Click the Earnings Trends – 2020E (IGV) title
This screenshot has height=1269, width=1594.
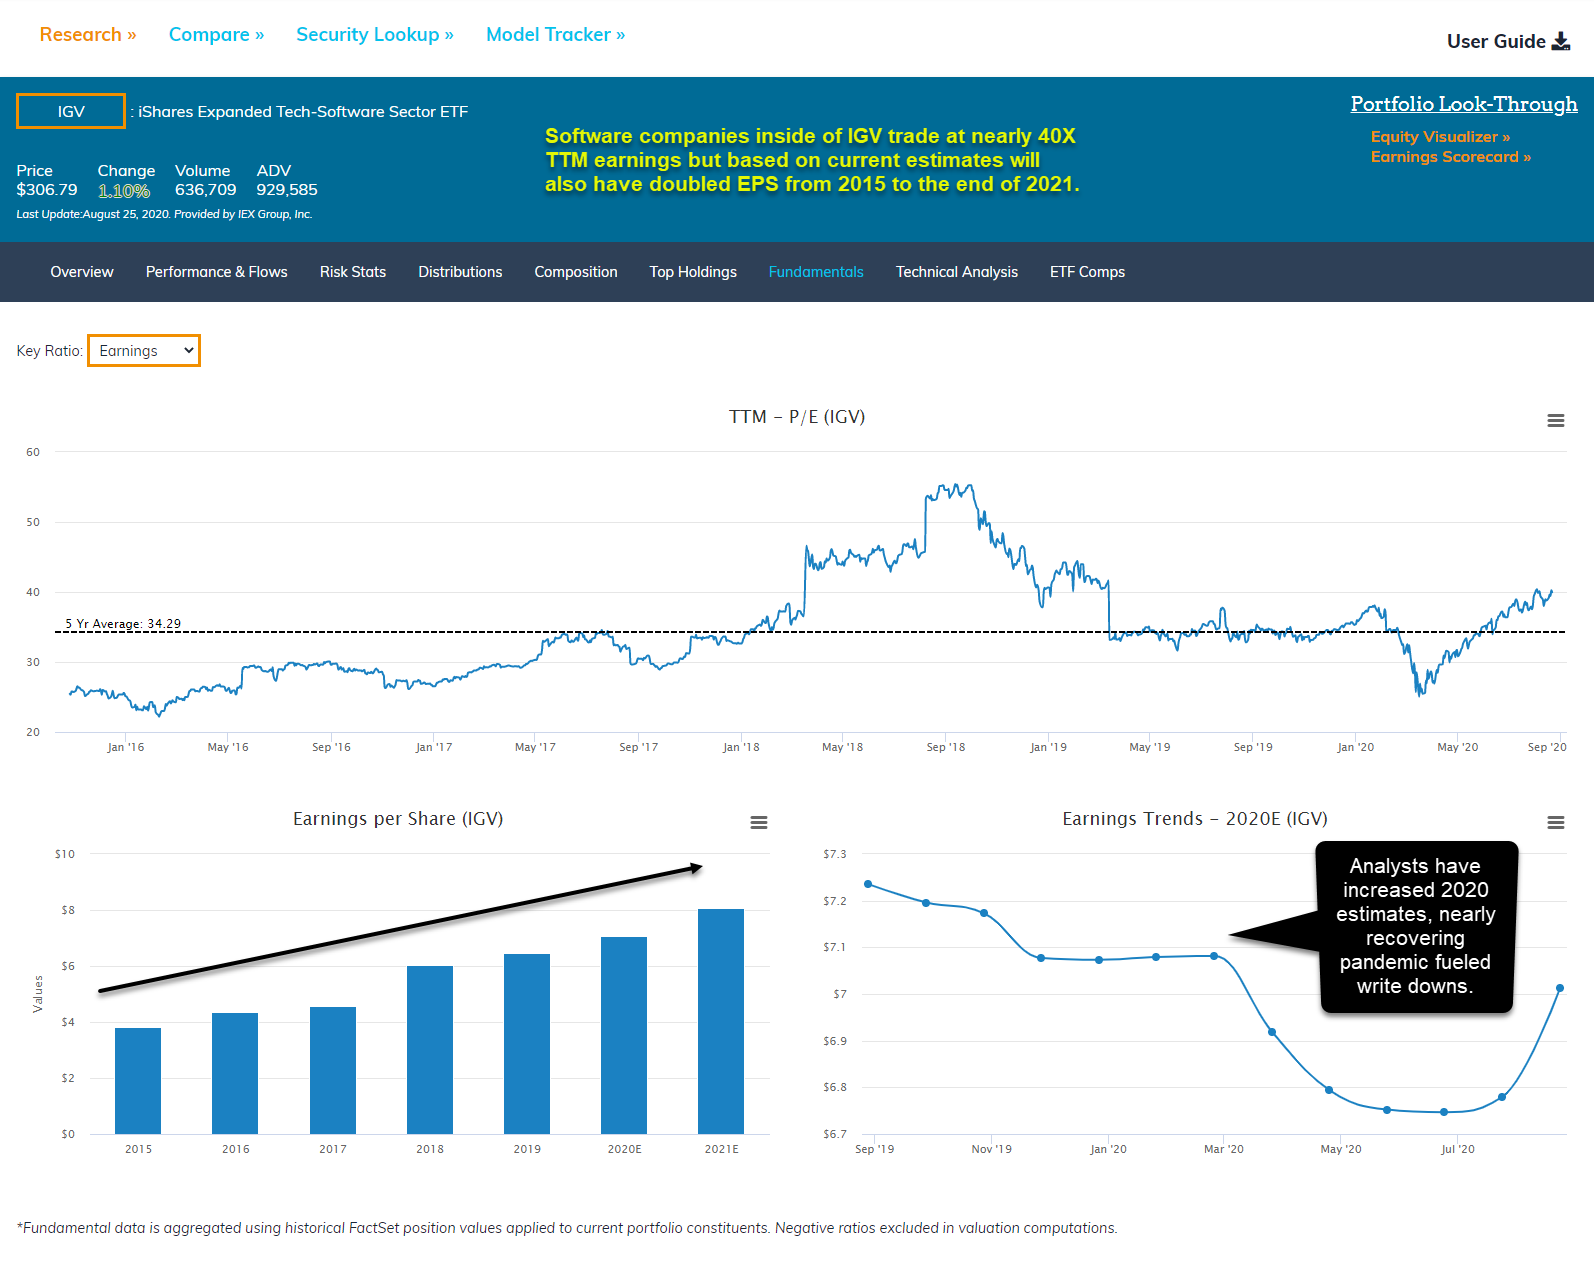pyautogui.click(x=1195, y=819)
